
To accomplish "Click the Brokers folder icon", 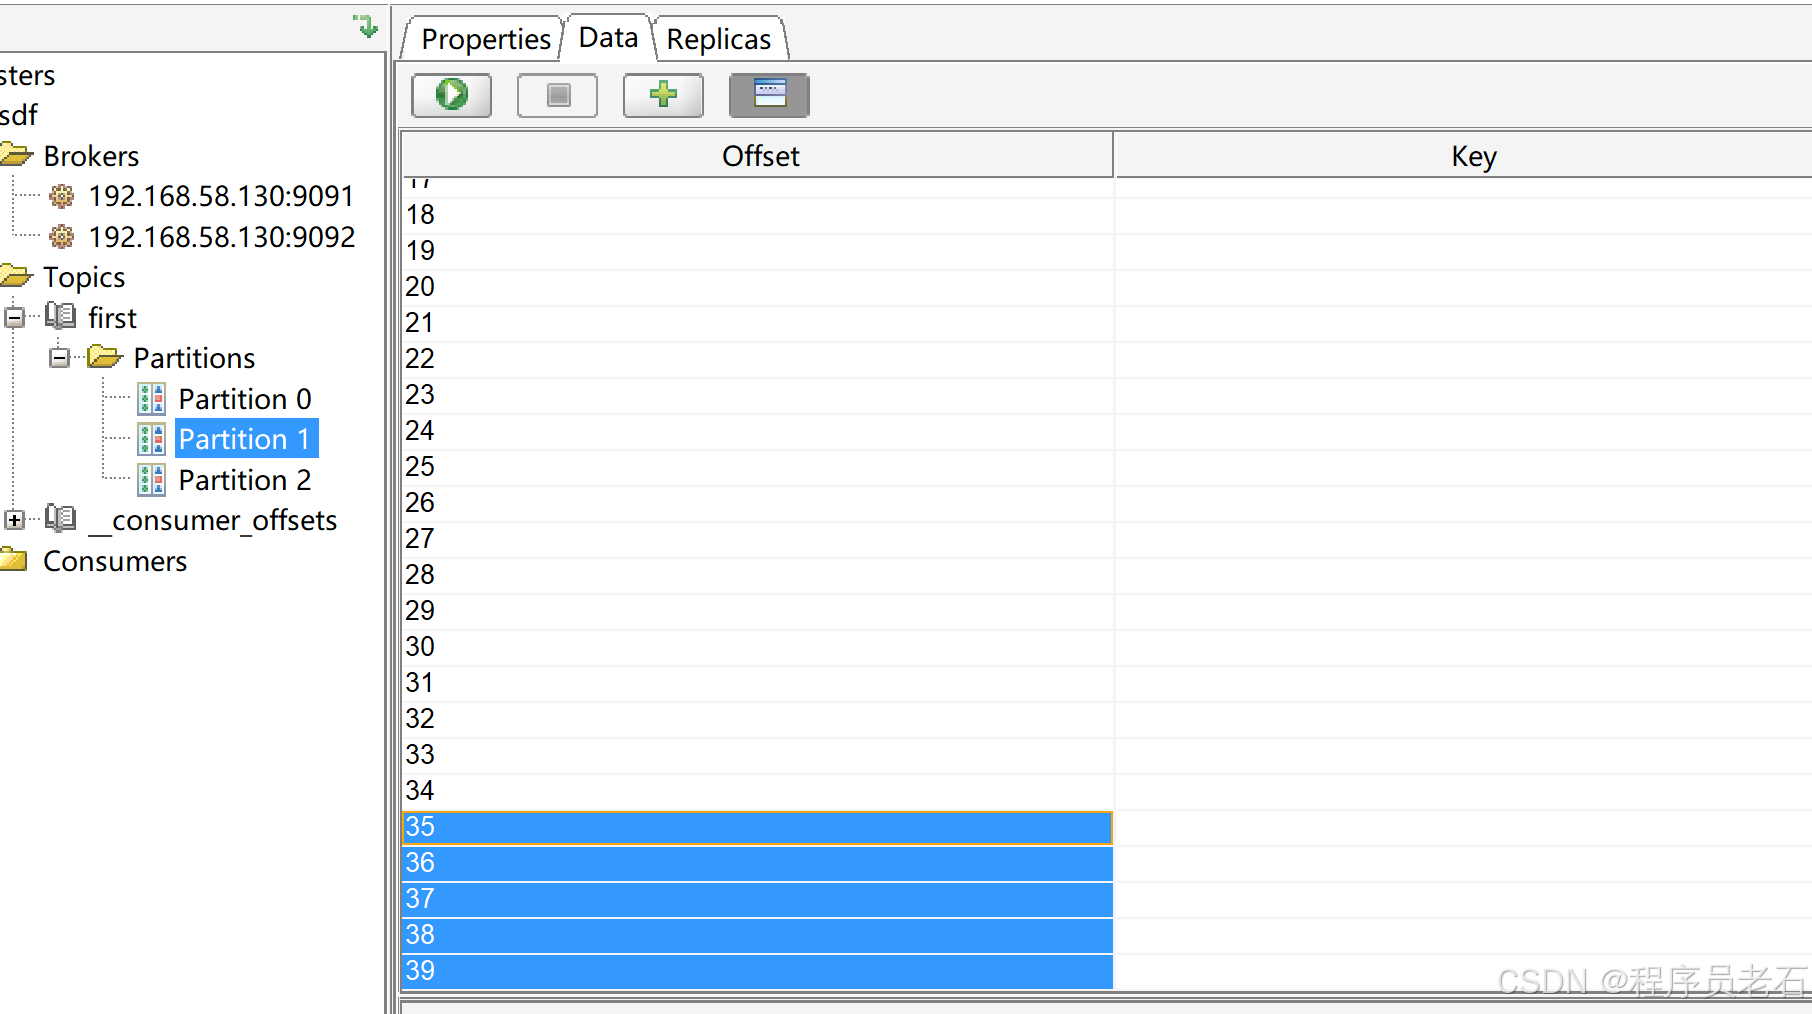I will pyautogui.click(x=17, y=155).
